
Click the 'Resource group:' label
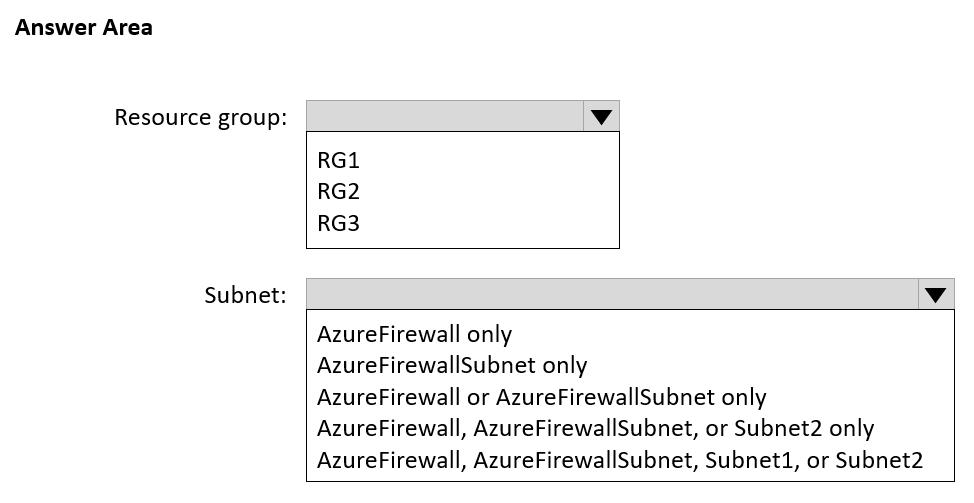pyautogui.click(x=201, y=117)
